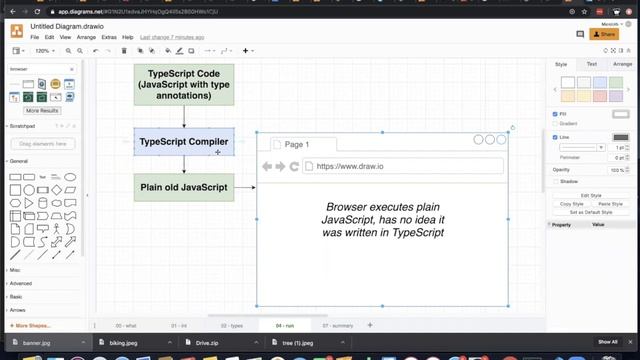Click the Copy Style button
The image size is (640, 360).
tap(571, 204)
